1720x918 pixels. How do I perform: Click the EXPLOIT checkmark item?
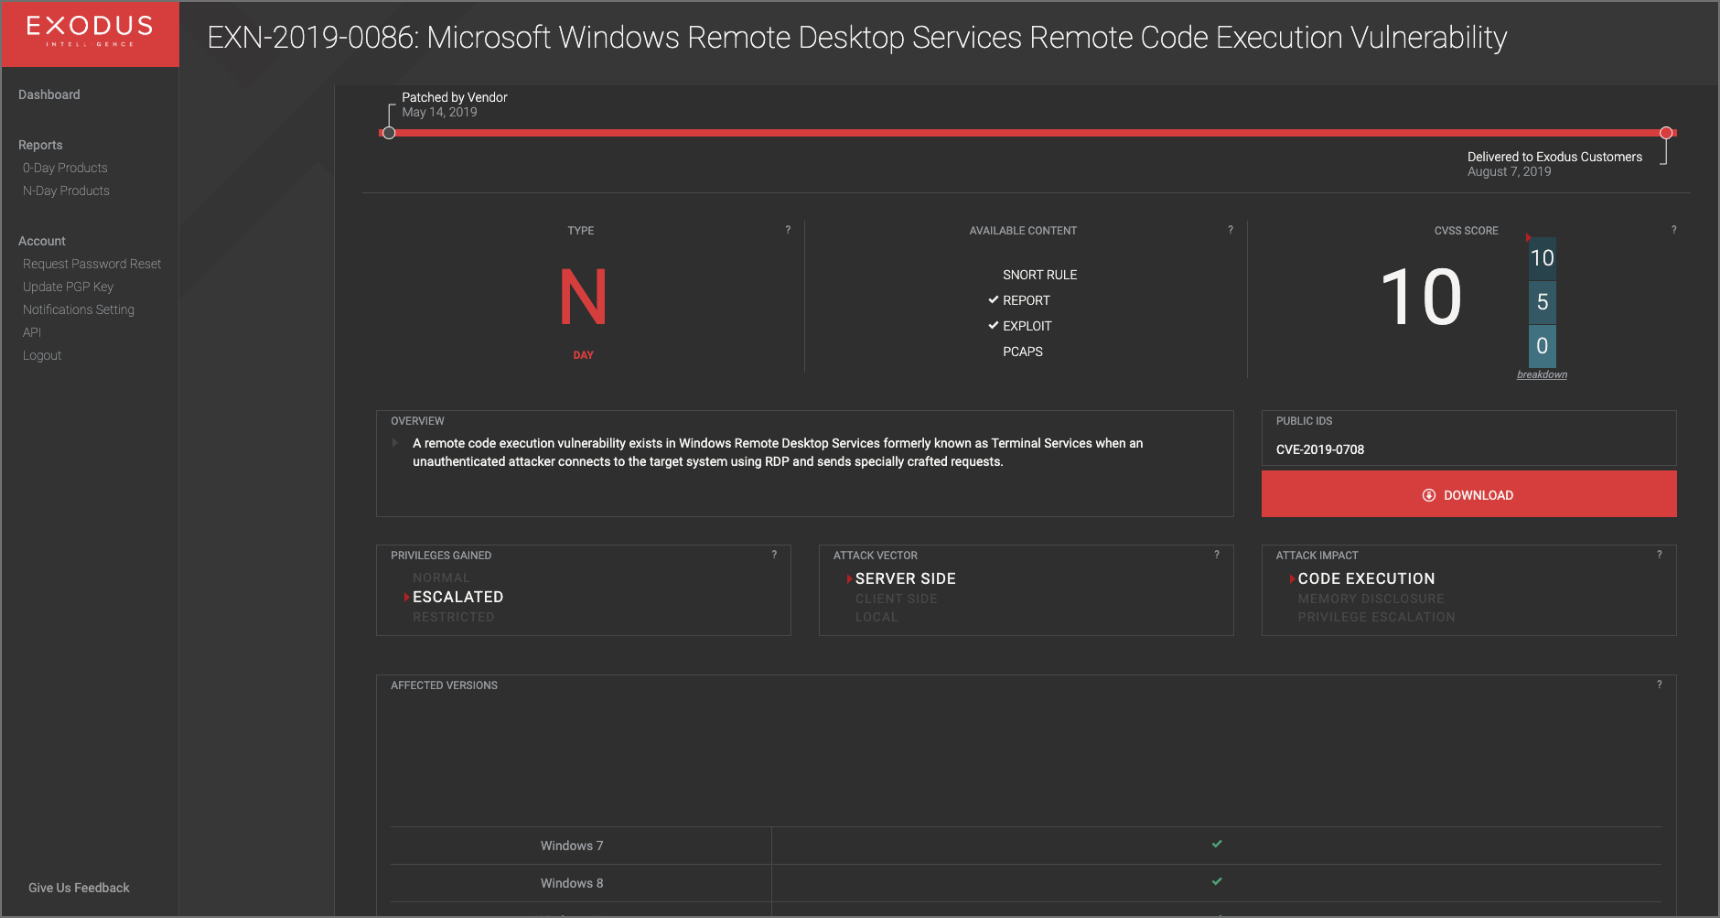tap(1021, 326)
